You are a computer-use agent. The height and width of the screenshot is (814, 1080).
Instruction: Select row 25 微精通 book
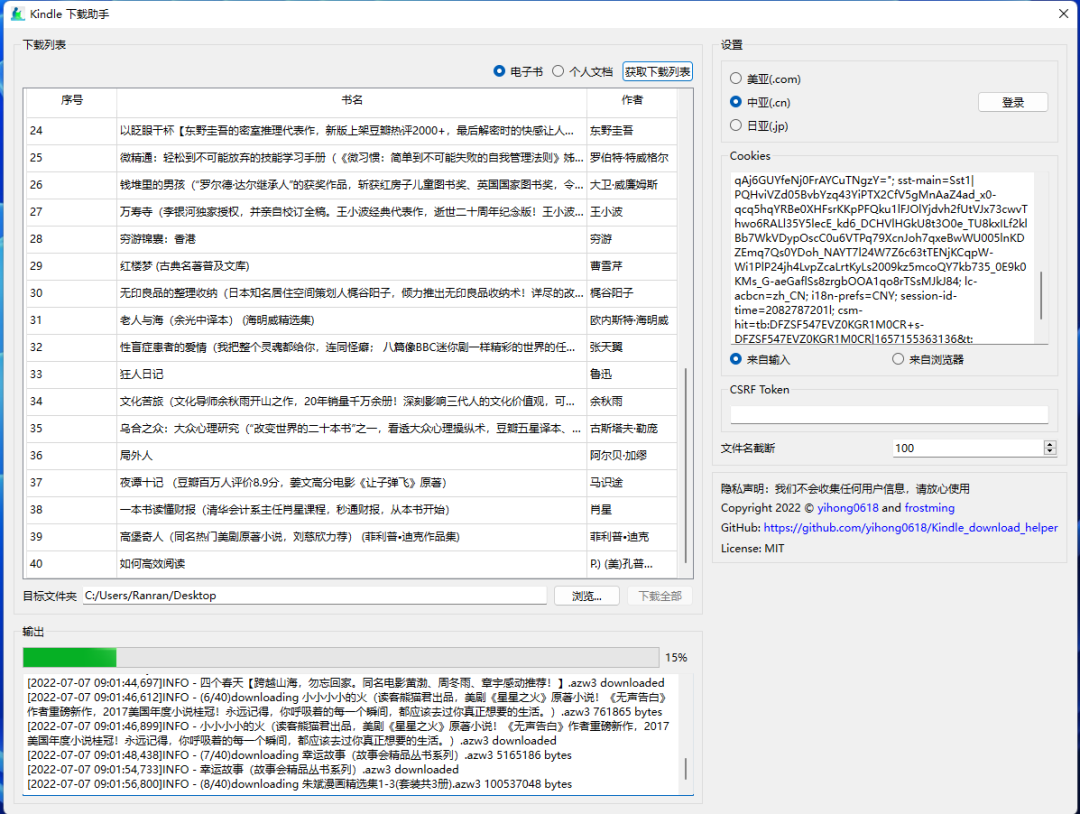click(352, 158)
